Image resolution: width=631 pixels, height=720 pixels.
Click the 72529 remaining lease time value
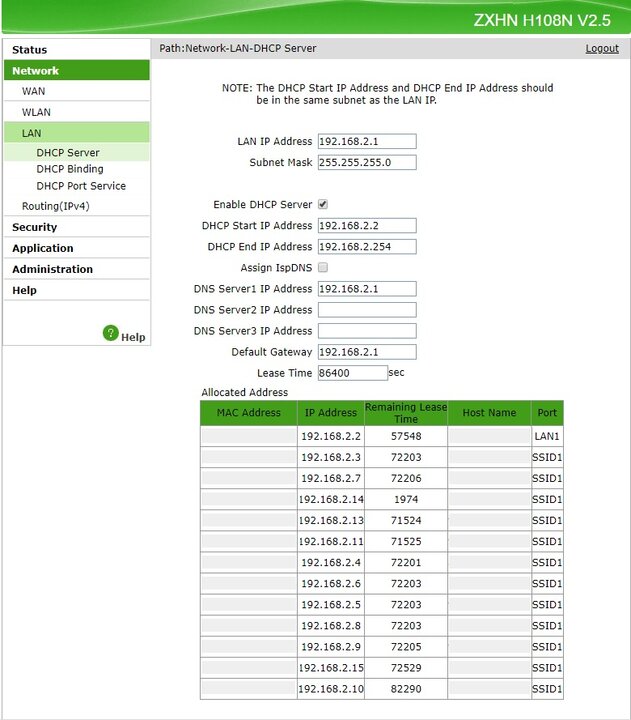tap(406, 668)
